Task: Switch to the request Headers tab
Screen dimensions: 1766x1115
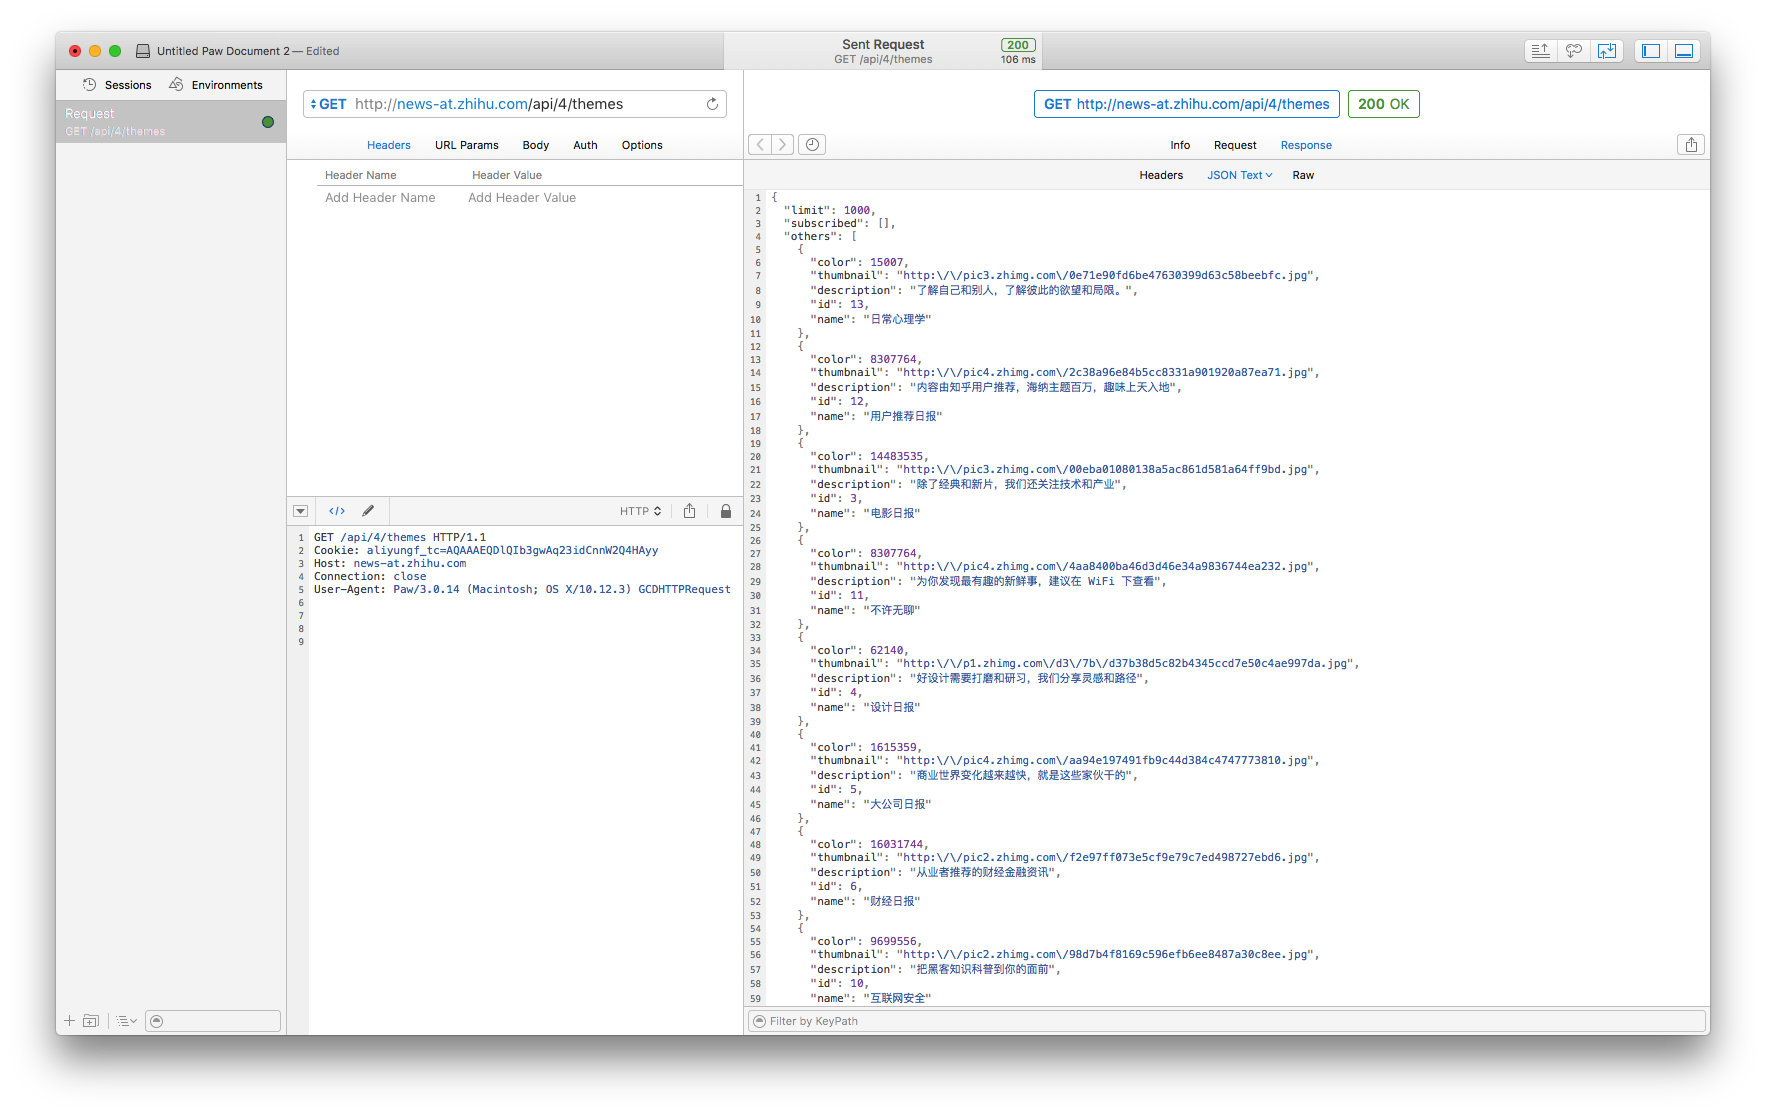Action: [389, 145]
